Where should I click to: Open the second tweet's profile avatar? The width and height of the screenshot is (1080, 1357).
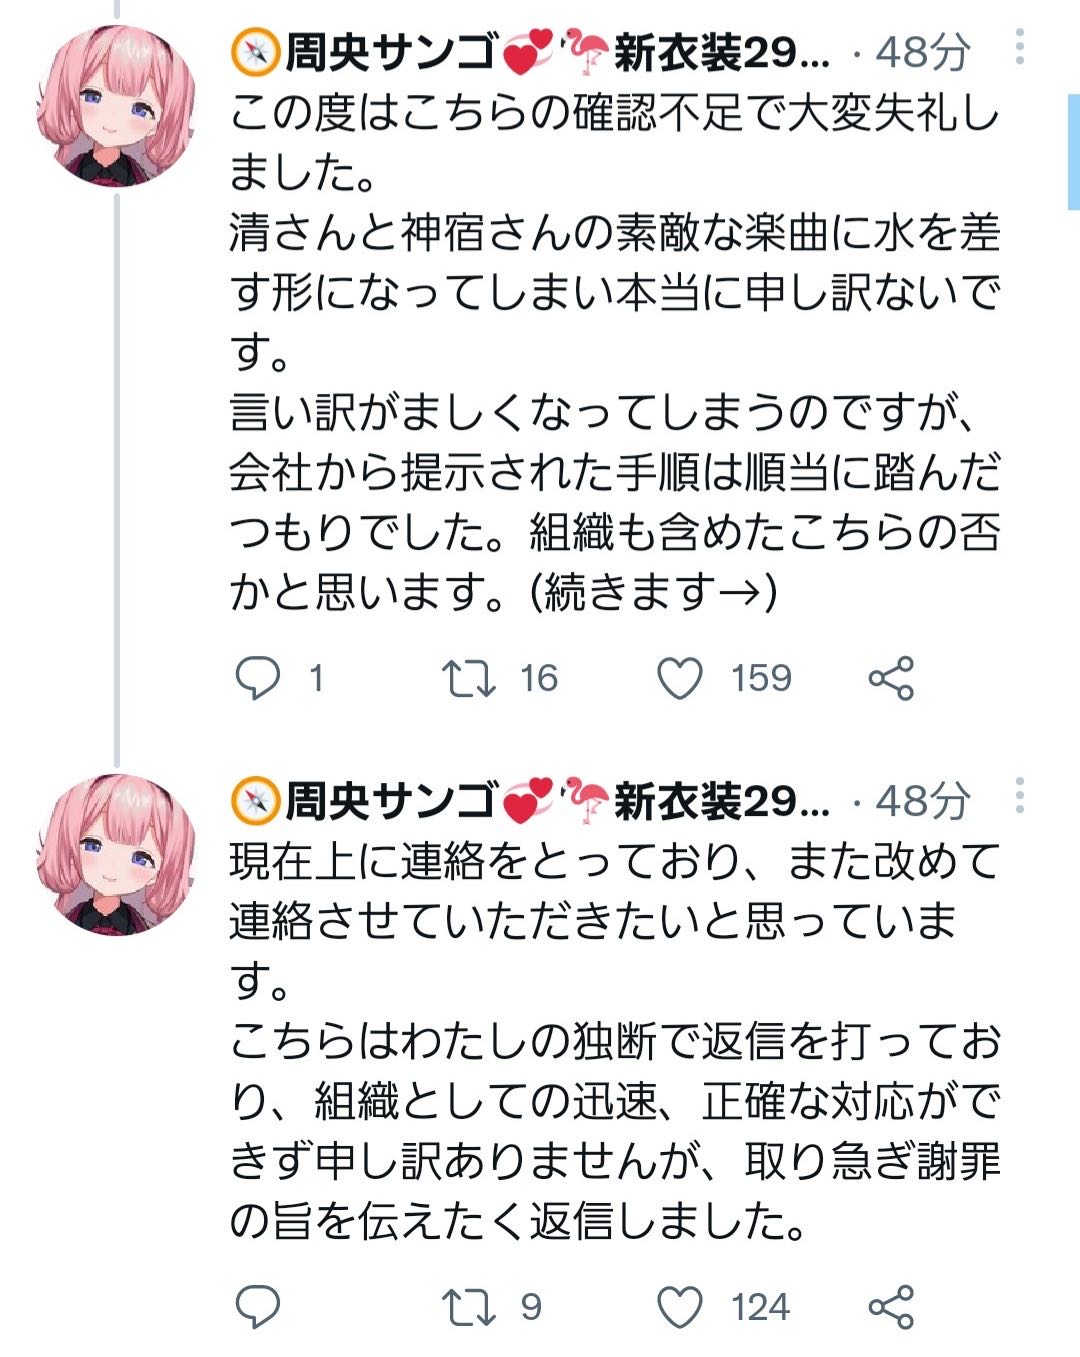pyautogui.click(x=116, y=855)
